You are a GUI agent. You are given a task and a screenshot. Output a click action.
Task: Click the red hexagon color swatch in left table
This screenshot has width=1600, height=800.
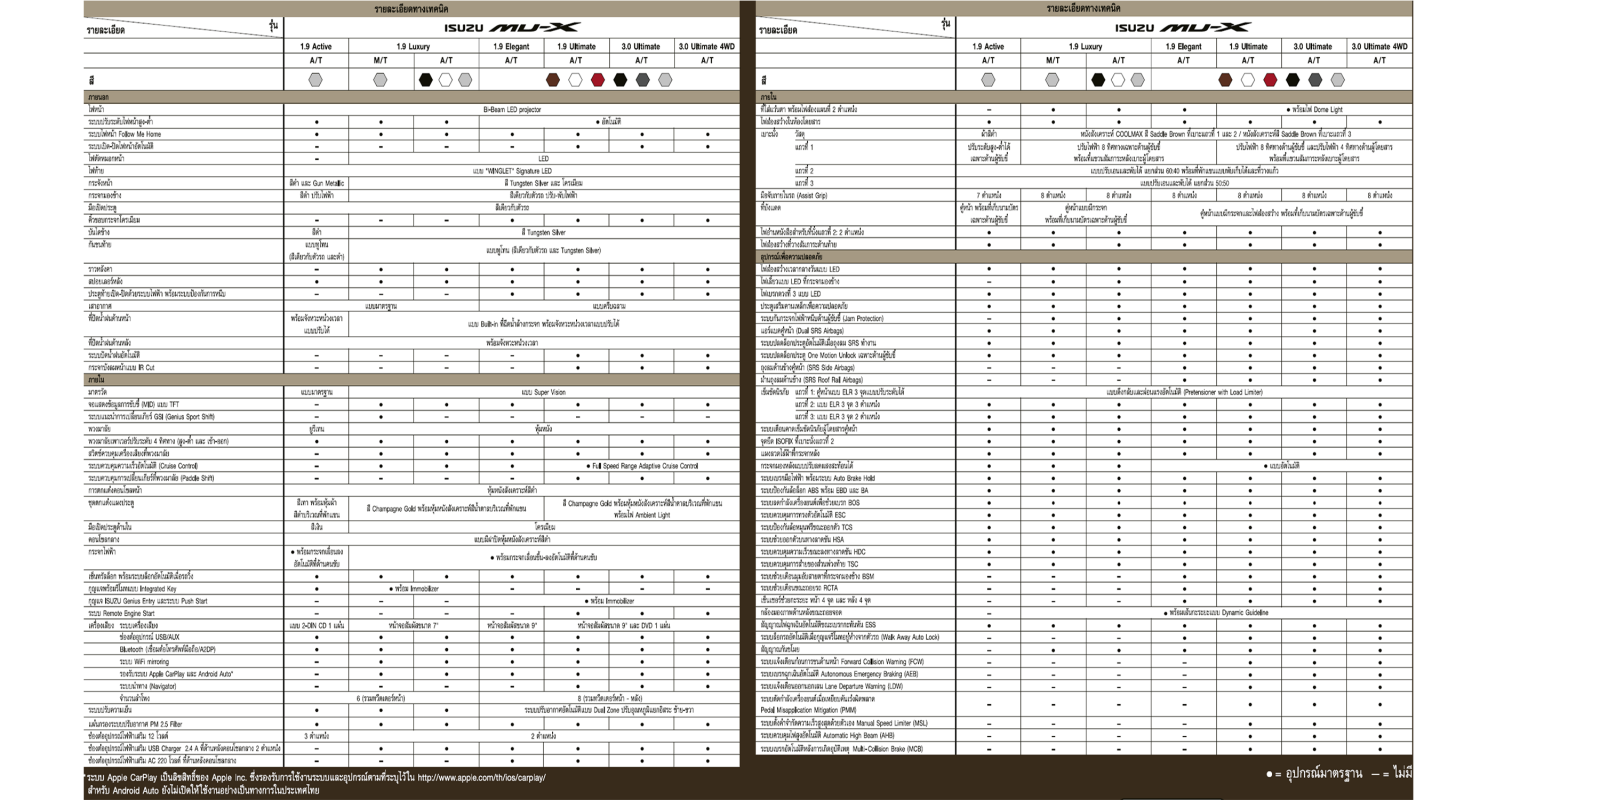click(x=598, y=80)
